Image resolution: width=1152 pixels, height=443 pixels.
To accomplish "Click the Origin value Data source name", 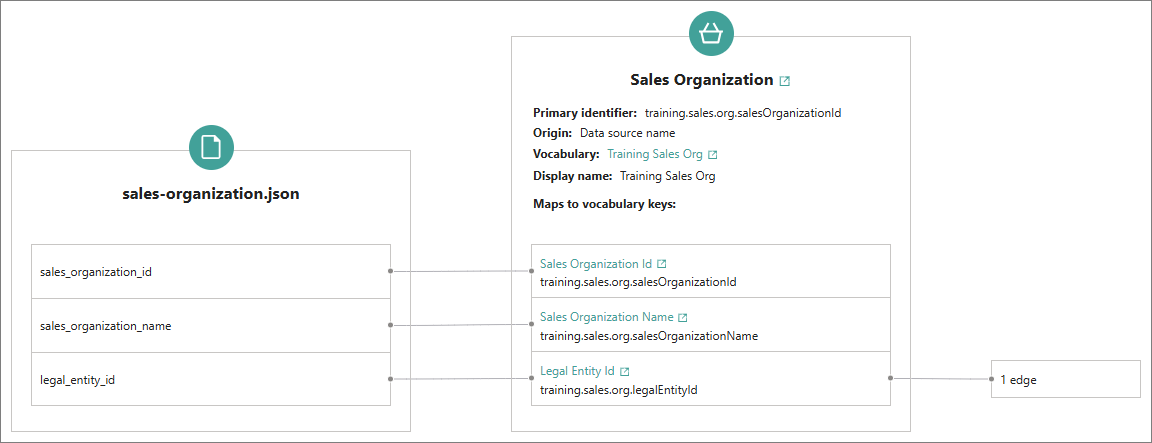I will [627, 134].
